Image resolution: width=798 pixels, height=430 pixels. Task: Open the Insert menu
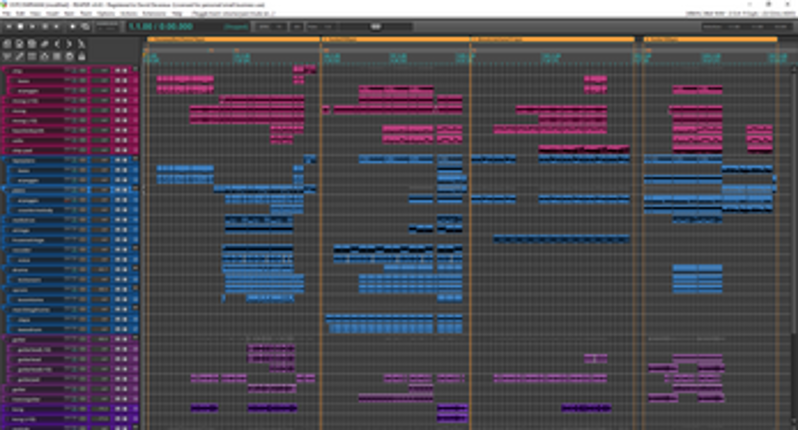(x=52, y=14)
